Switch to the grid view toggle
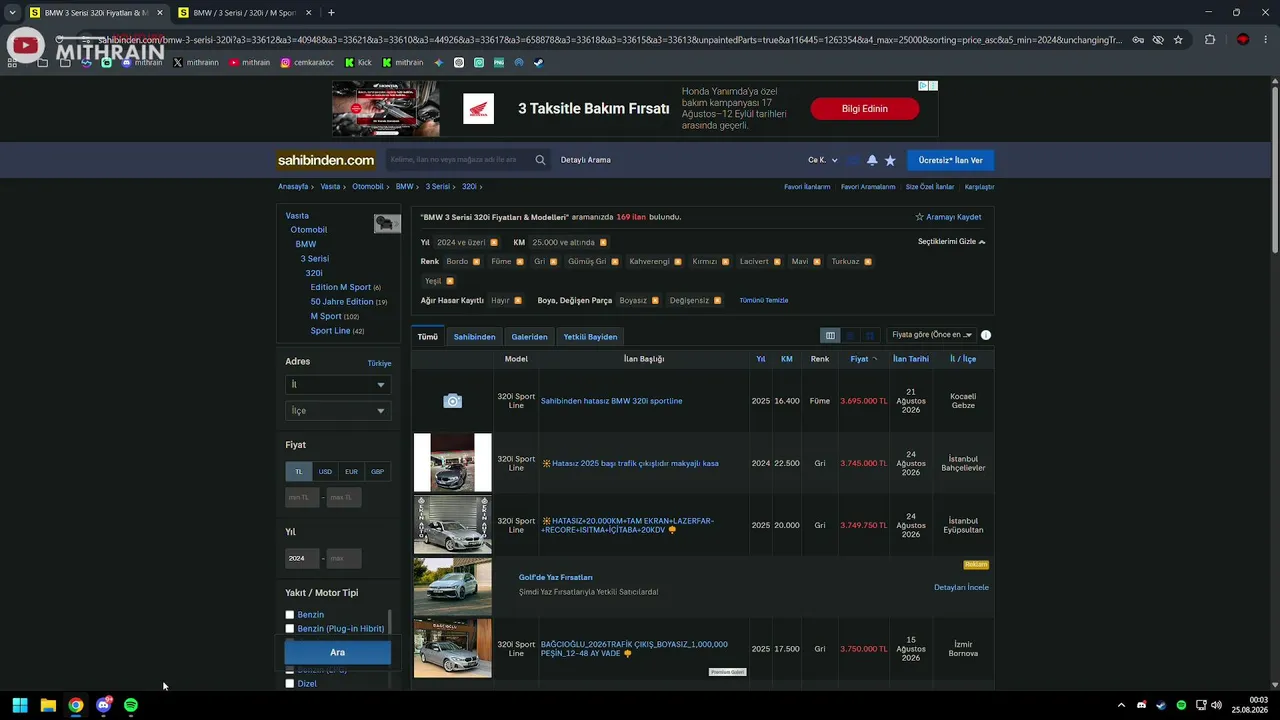The image size is (1280, 720). (x=870, y=336)
